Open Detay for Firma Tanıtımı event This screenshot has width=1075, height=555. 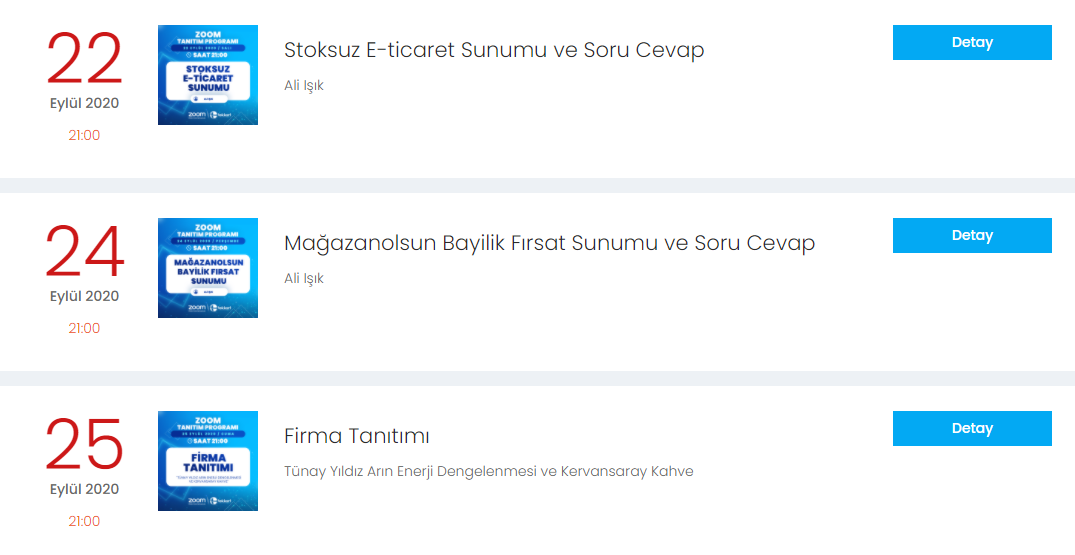click(971, 428)
